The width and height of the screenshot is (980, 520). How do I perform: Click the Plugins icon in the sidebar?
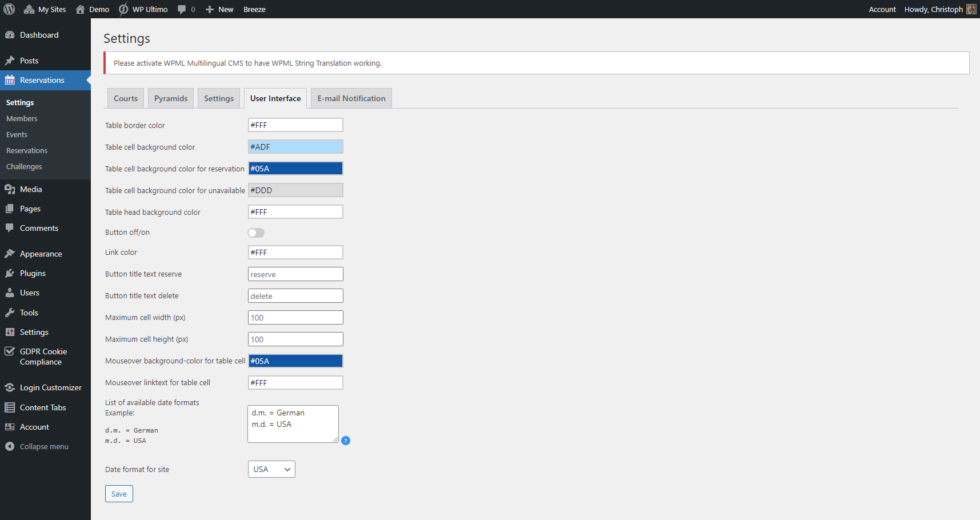10,273
